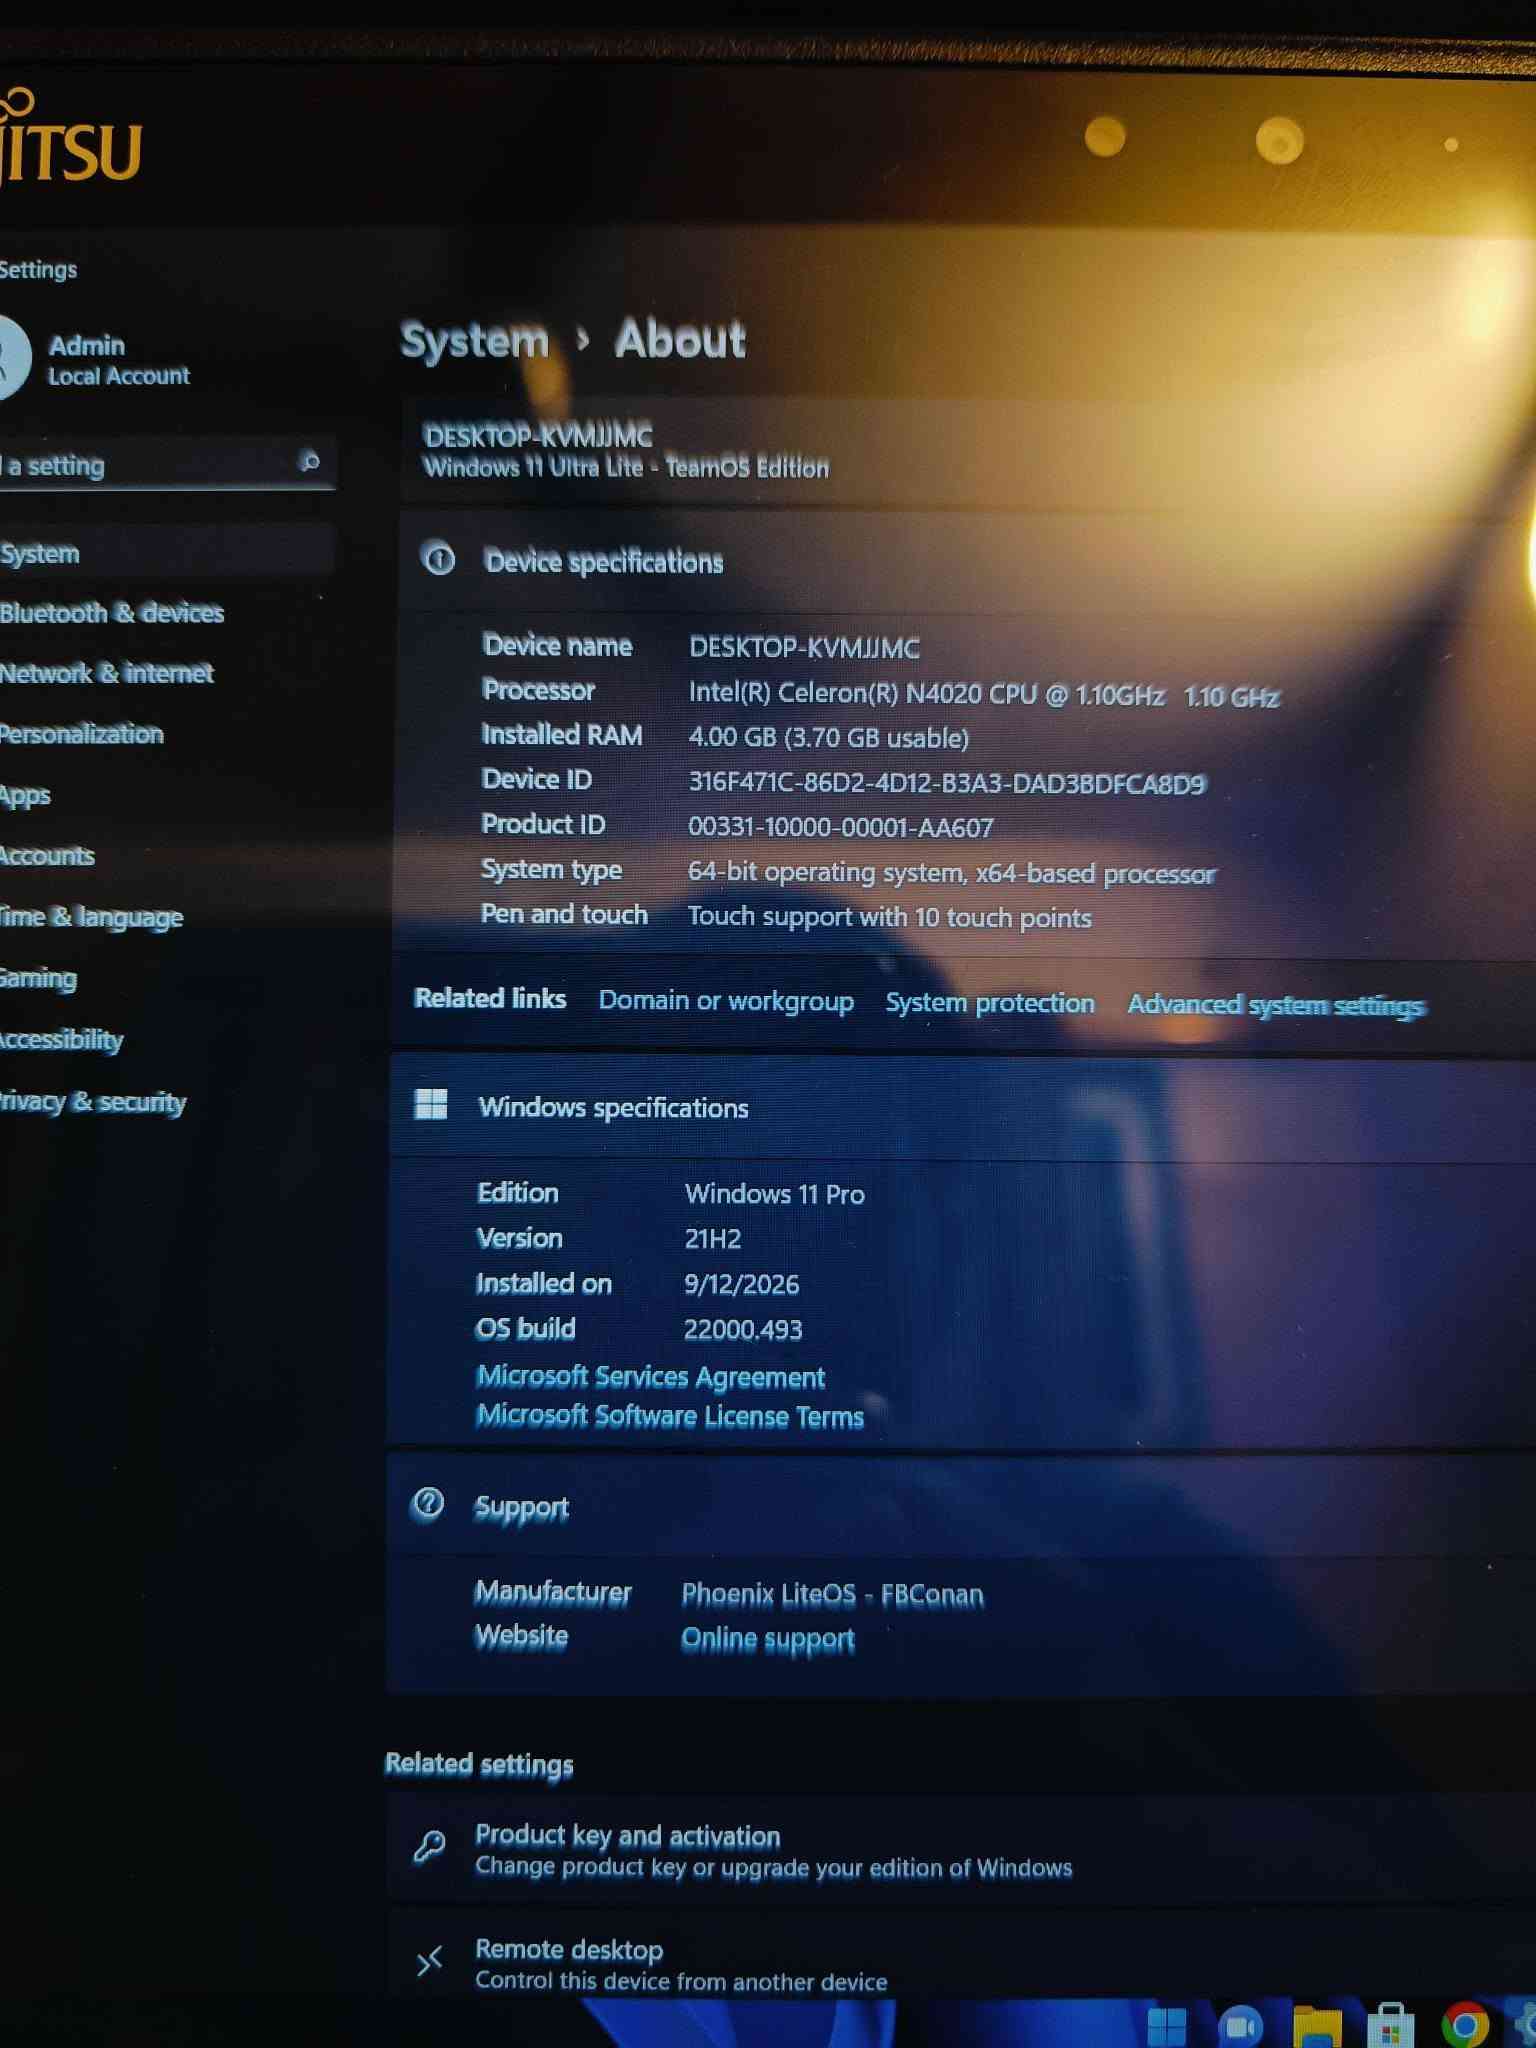Click the Intel Celeron N4020 processor value
The height and width of the screenshot is (2048, 1536).
(984, 695)
